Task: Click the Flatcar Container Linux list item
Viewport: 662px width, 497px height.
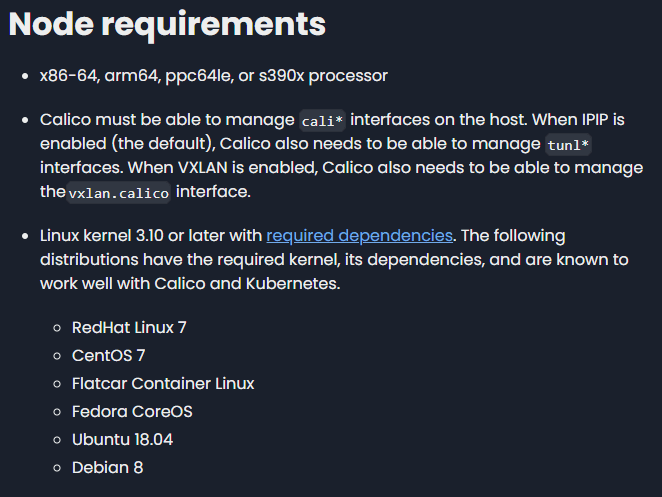Action: click(163, 383)
